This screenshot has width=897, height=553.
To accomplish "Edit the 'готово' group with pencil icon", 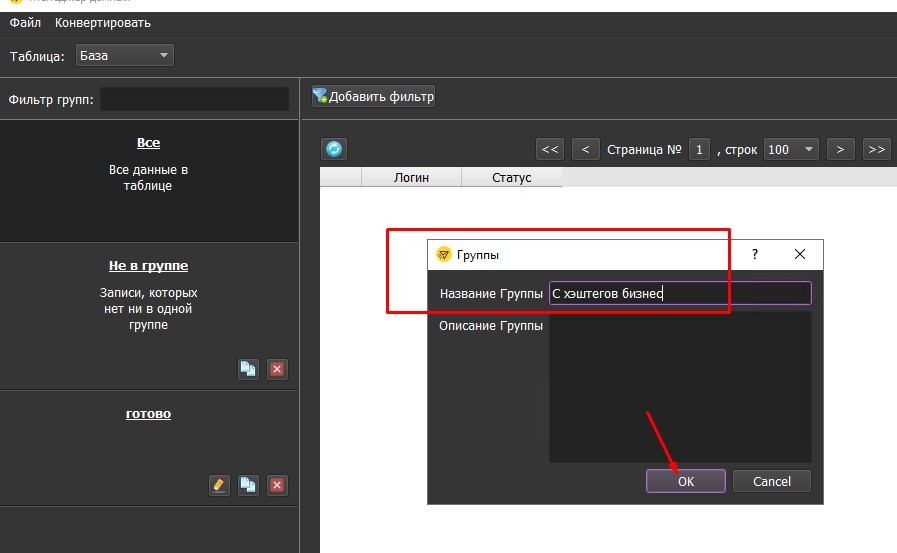I will coord(219,485).
